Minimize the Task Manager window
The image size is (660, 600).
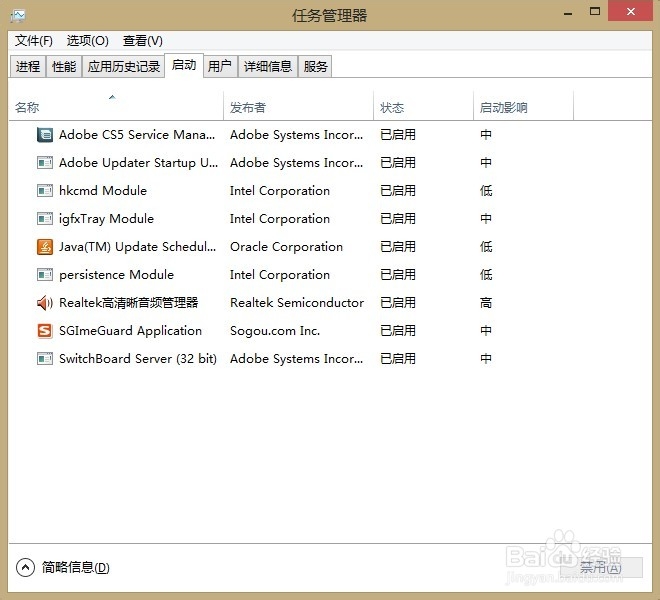click(x=568, y=13)
